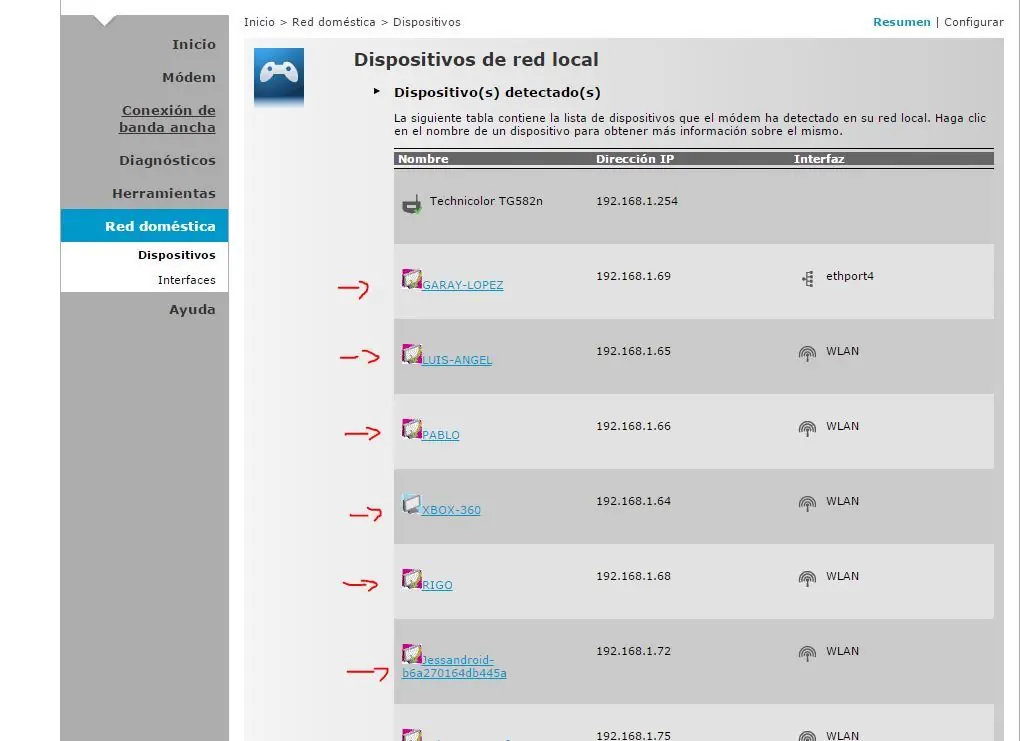Click Inicio in the breadcrumb
Viewport: 1021px width, 741px height.
(259, 22)
